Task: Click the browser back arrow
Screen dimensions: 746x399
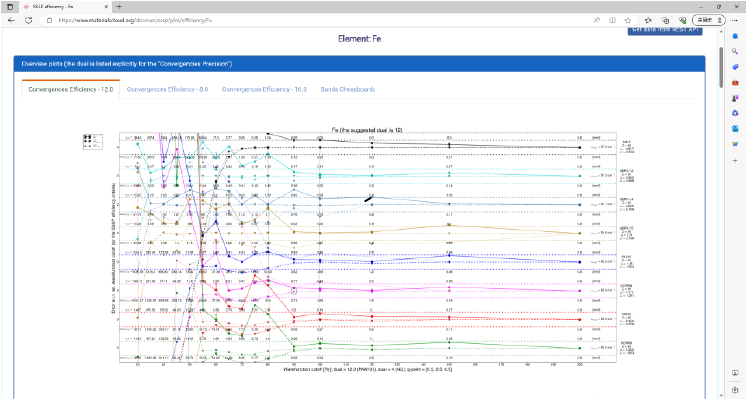Action: (x=11, y=20)
